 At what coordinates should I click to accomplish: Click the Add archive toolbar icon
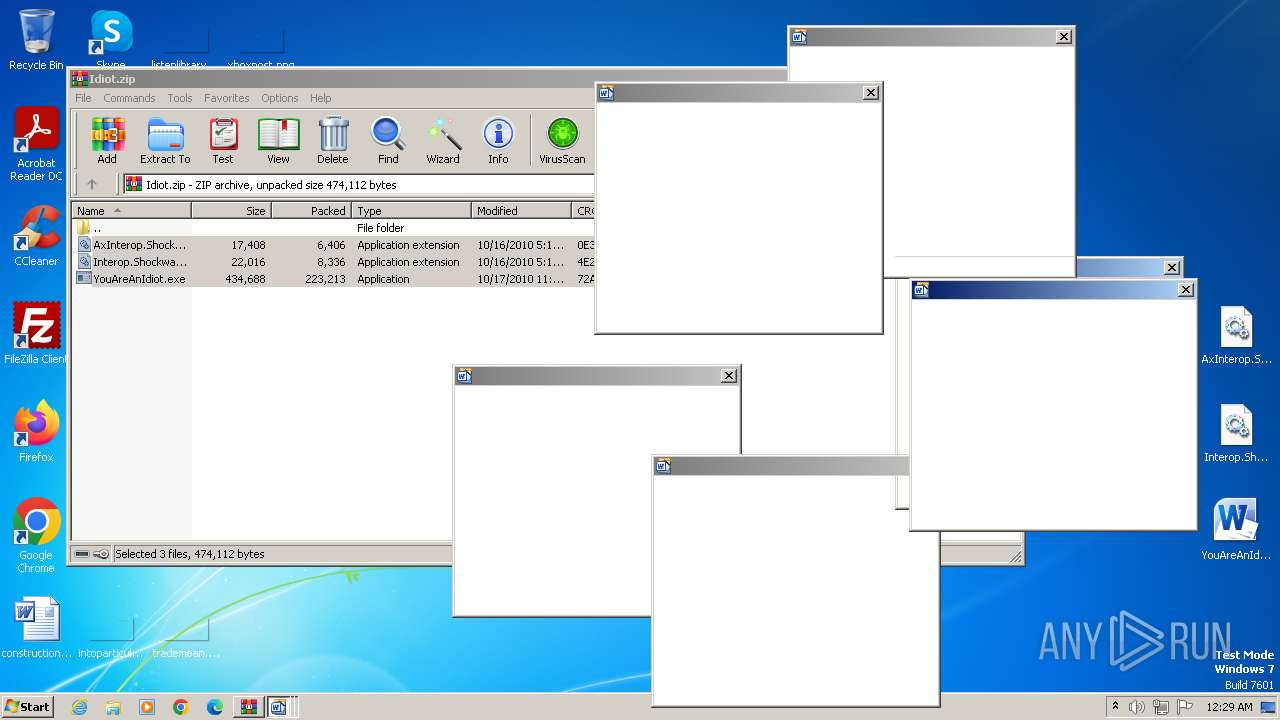[107, 140]
